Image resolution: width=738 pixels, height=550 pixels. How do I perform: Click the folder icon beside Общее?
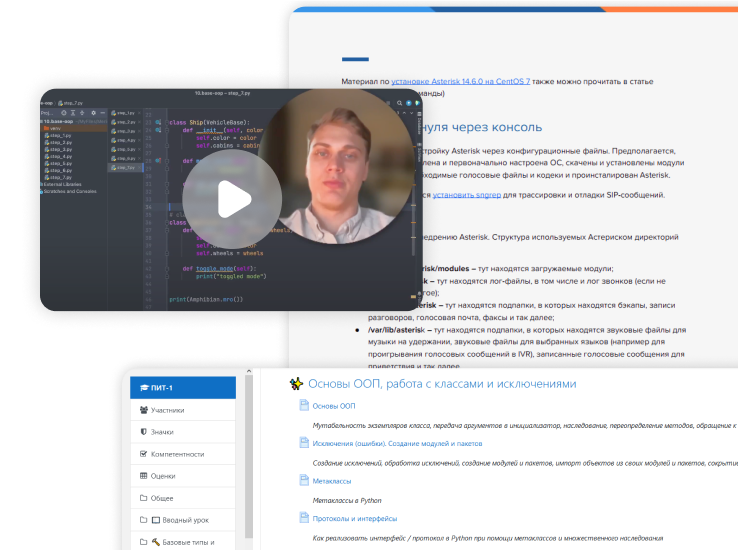coord(144,498)
